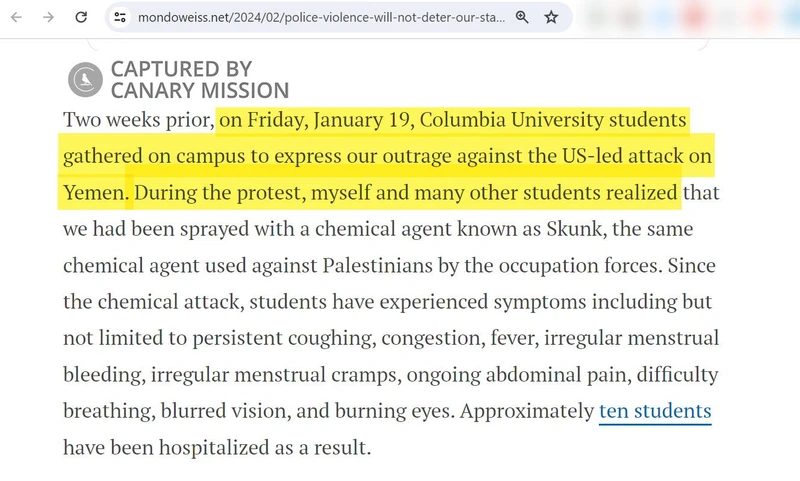Click the highlighted word "Yemen"
This screenshot has height=481, width=800.
click(95, 192)
